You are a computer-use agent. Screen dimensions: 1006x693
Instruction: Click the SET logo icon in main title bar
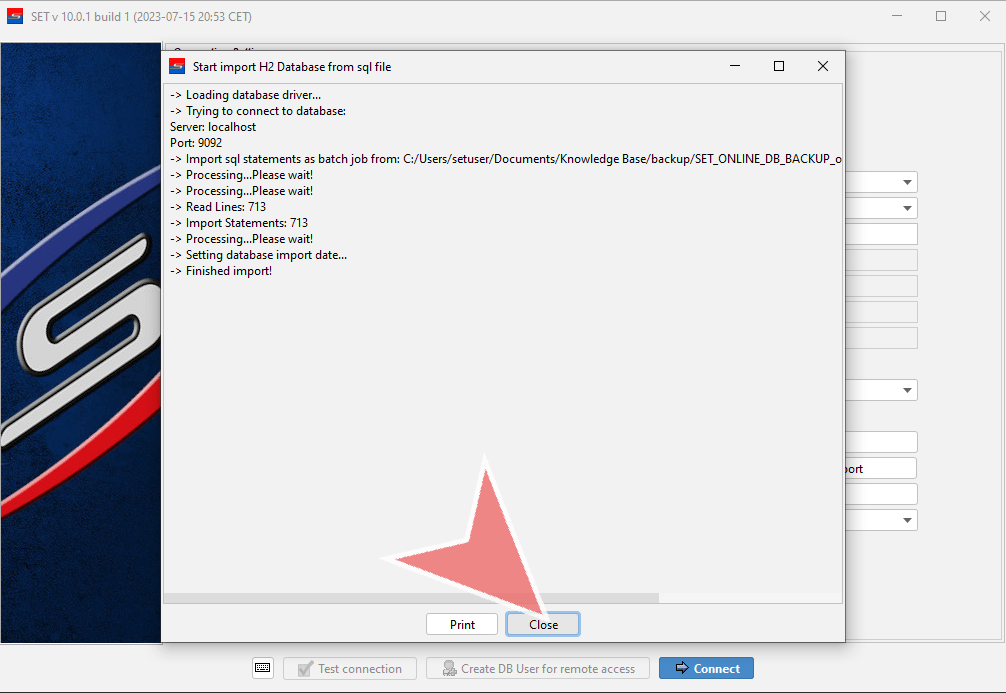tap(15, 16)
